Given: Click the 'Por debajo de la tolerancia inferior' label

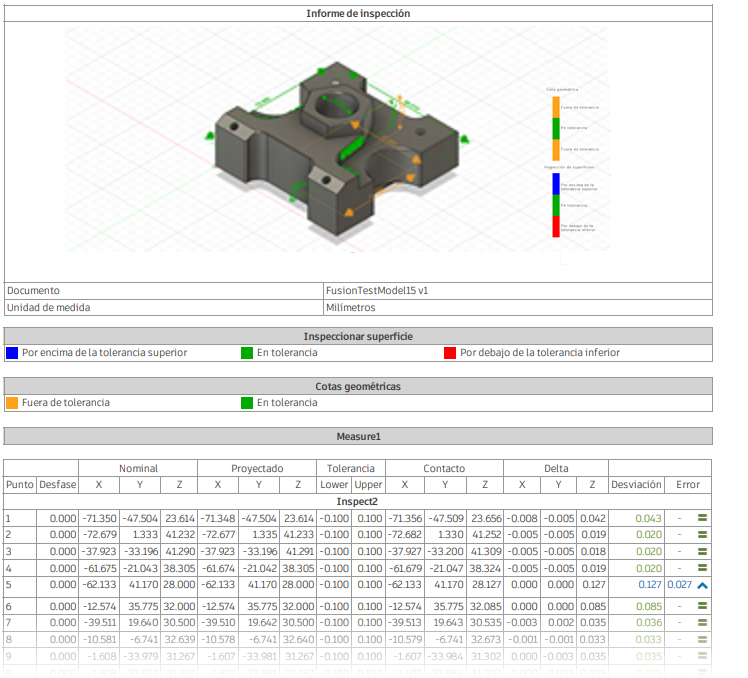Looking at the screenshot, I should [540, 353].
